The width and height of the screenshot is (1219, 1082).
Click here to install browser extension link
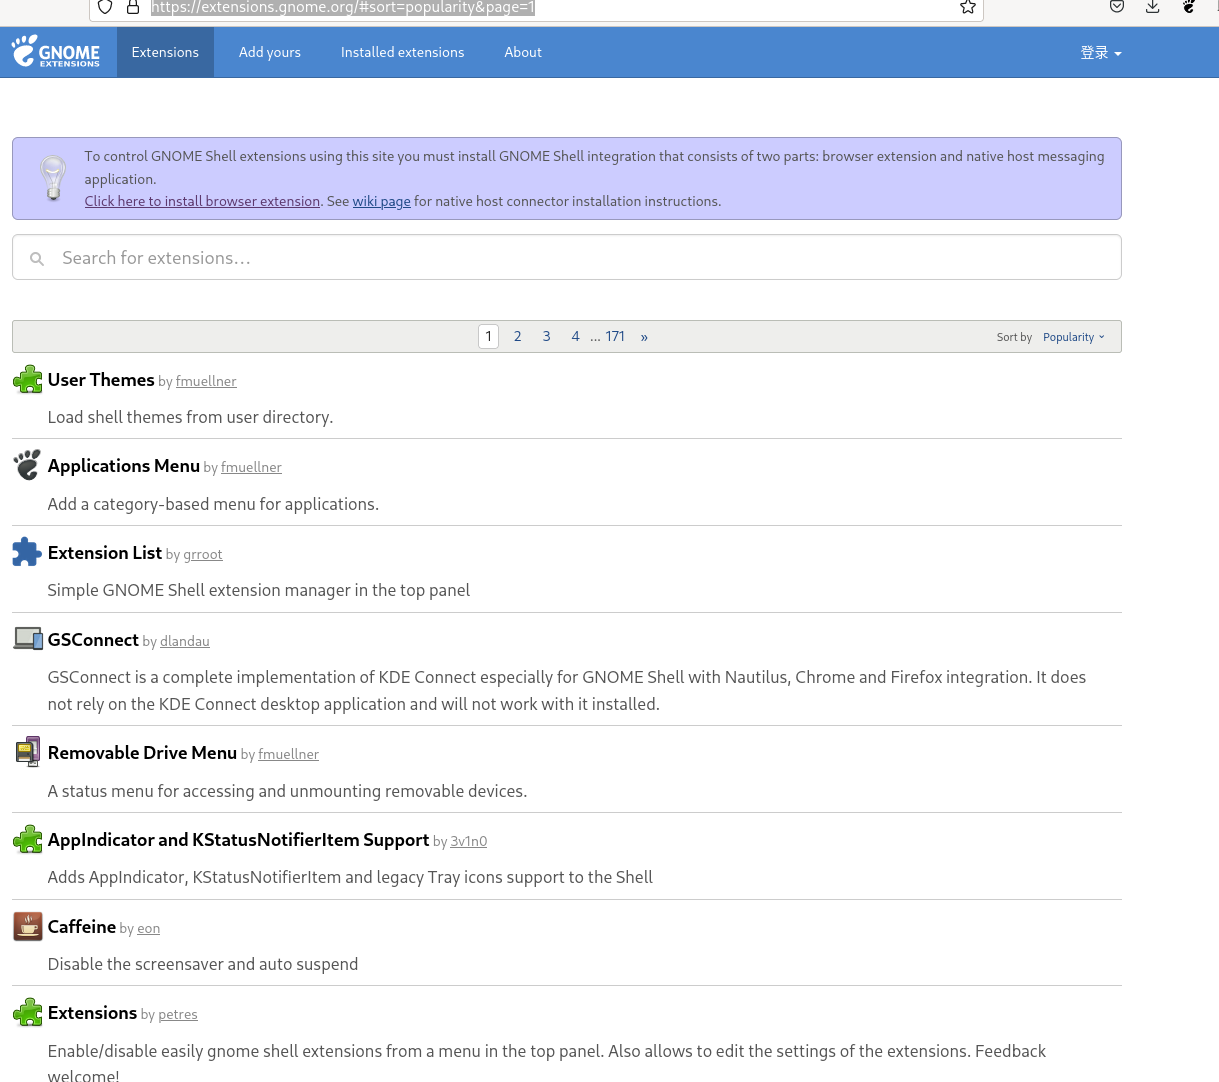pos(202,201)
